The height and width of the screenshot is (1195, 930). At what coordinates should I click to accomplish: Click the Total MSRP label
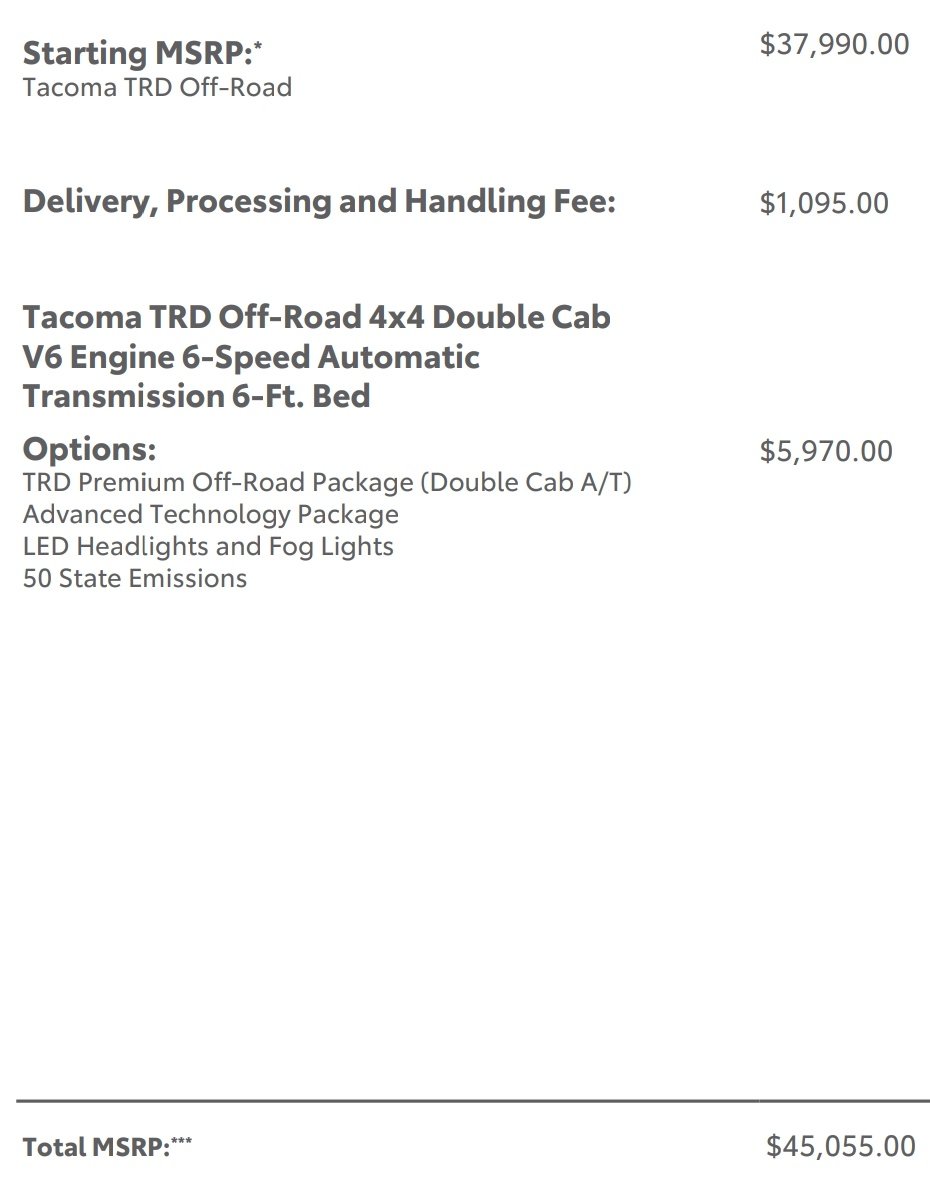96,1147
